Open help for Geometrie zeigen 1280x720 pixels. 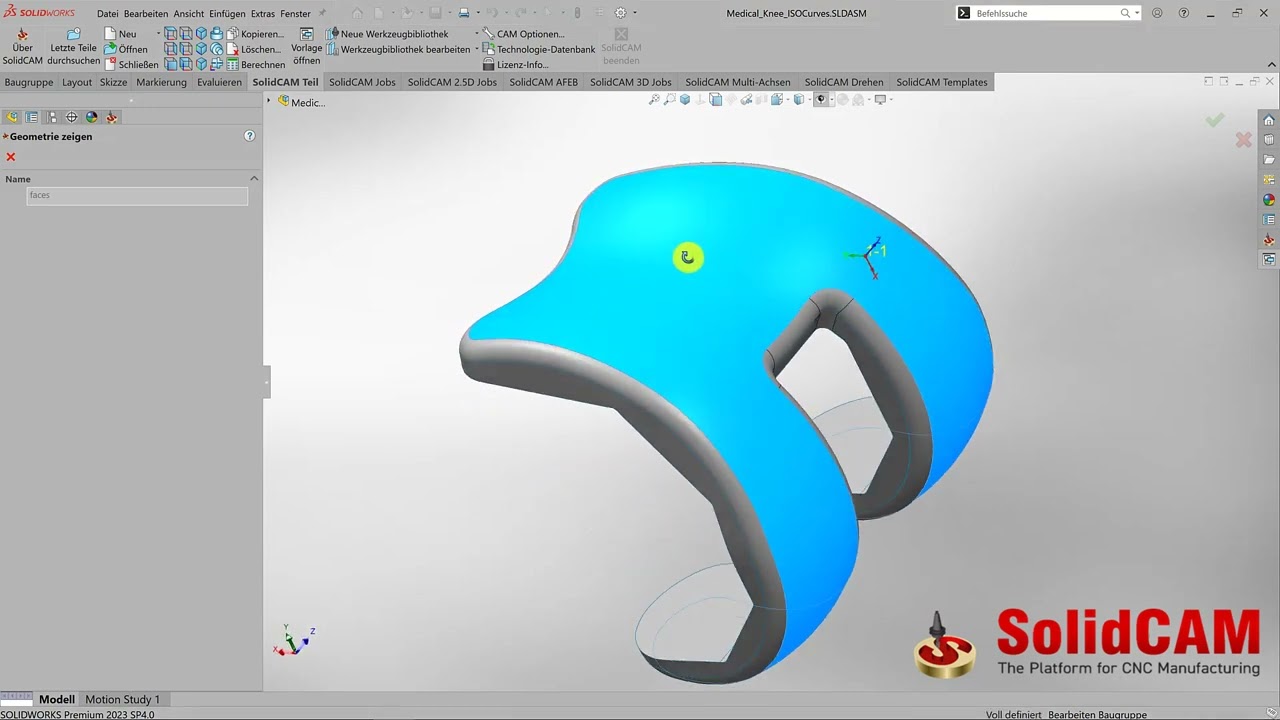coord(250,136)
